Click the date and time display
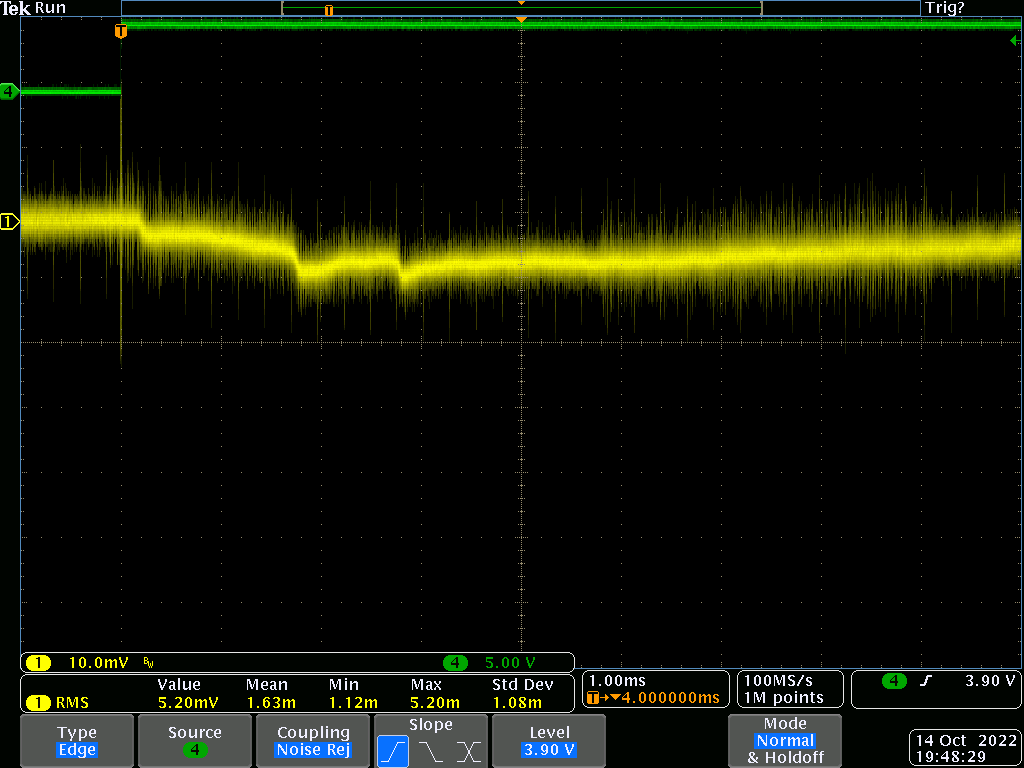1024x768 pixels. pyautogui.click(x=964, y=748)
